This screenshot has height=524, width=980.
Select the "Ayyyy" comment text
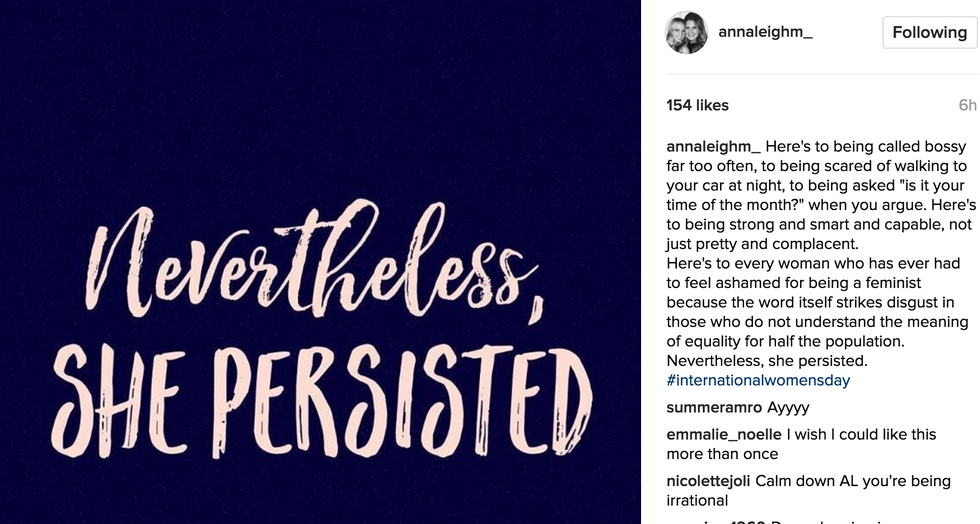(x=788, y=408)
